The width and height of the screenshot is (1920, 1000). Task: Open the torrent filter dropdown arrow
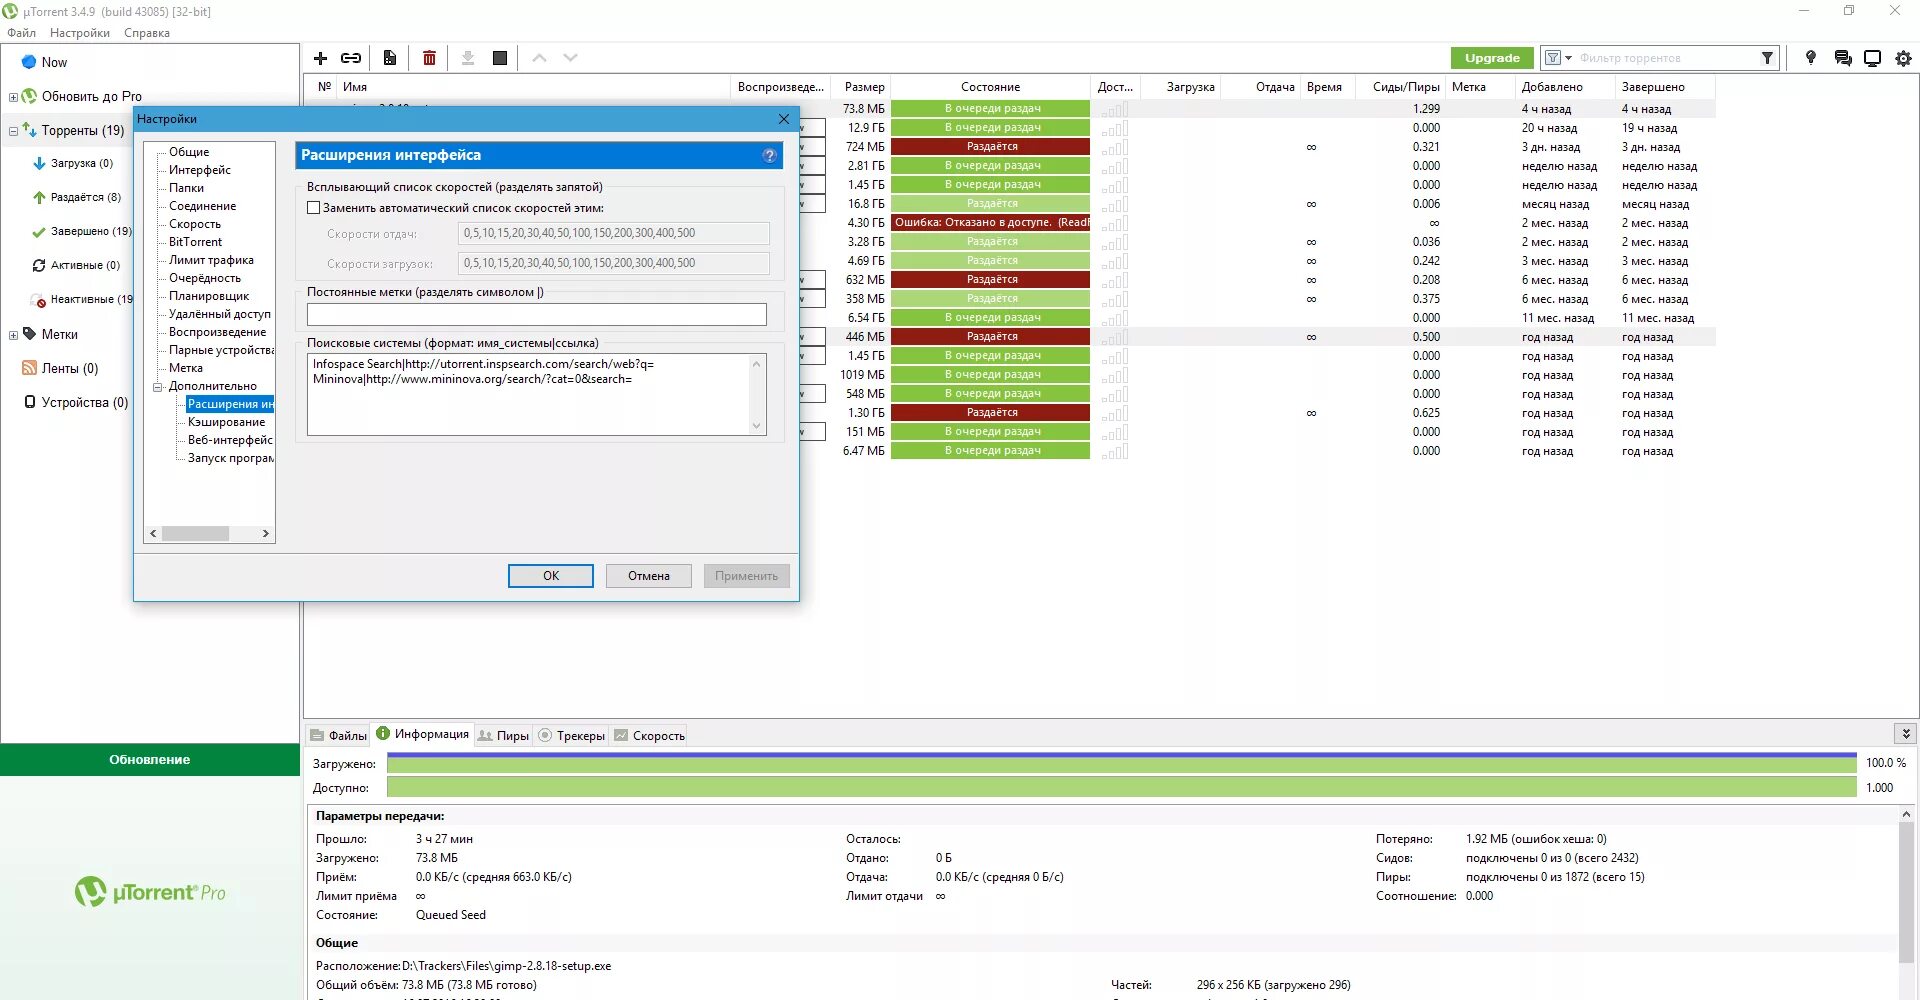tap(1568, 58)
